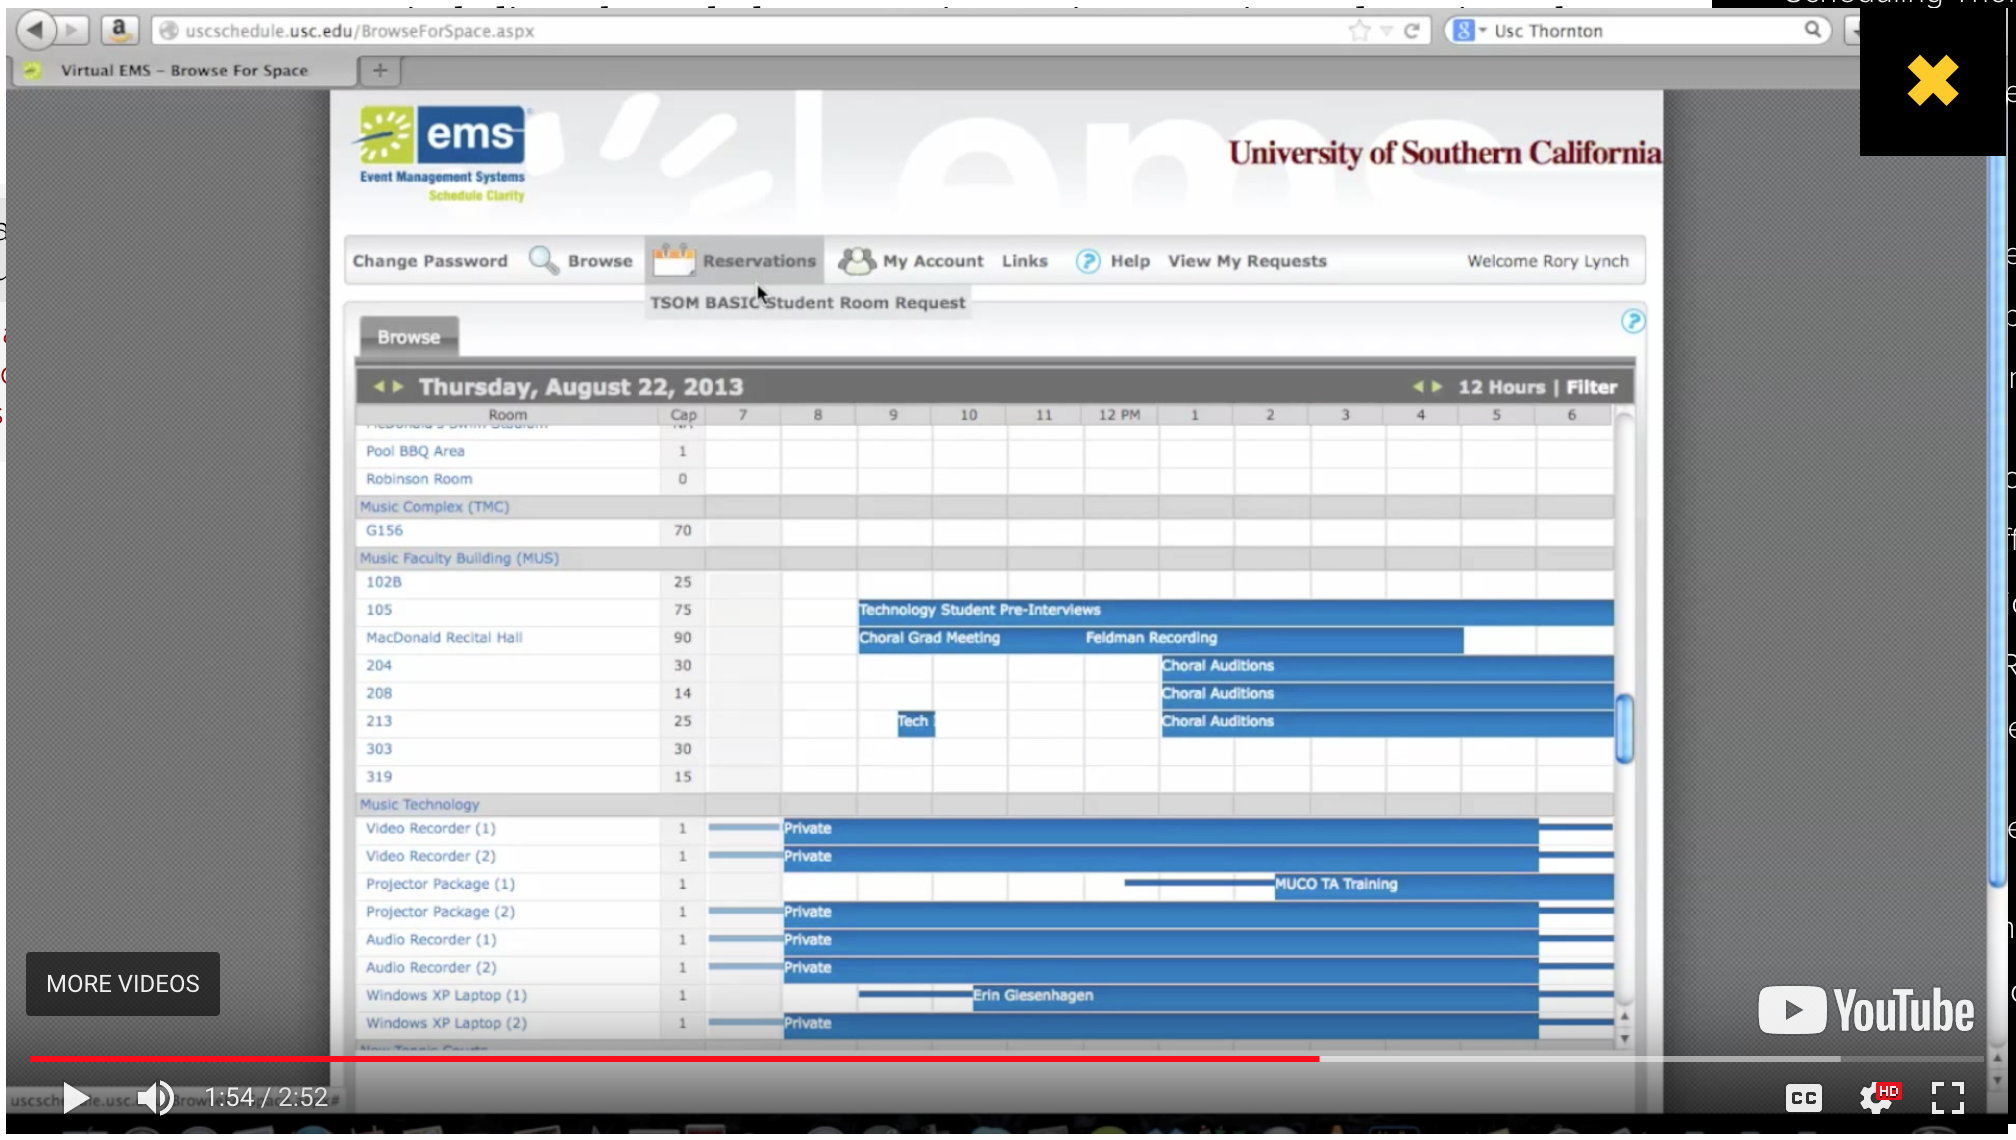This screenshot has height=1140, width=2016.
Task: Select the Virtual EMS browser tab
Action: point(184,70)
